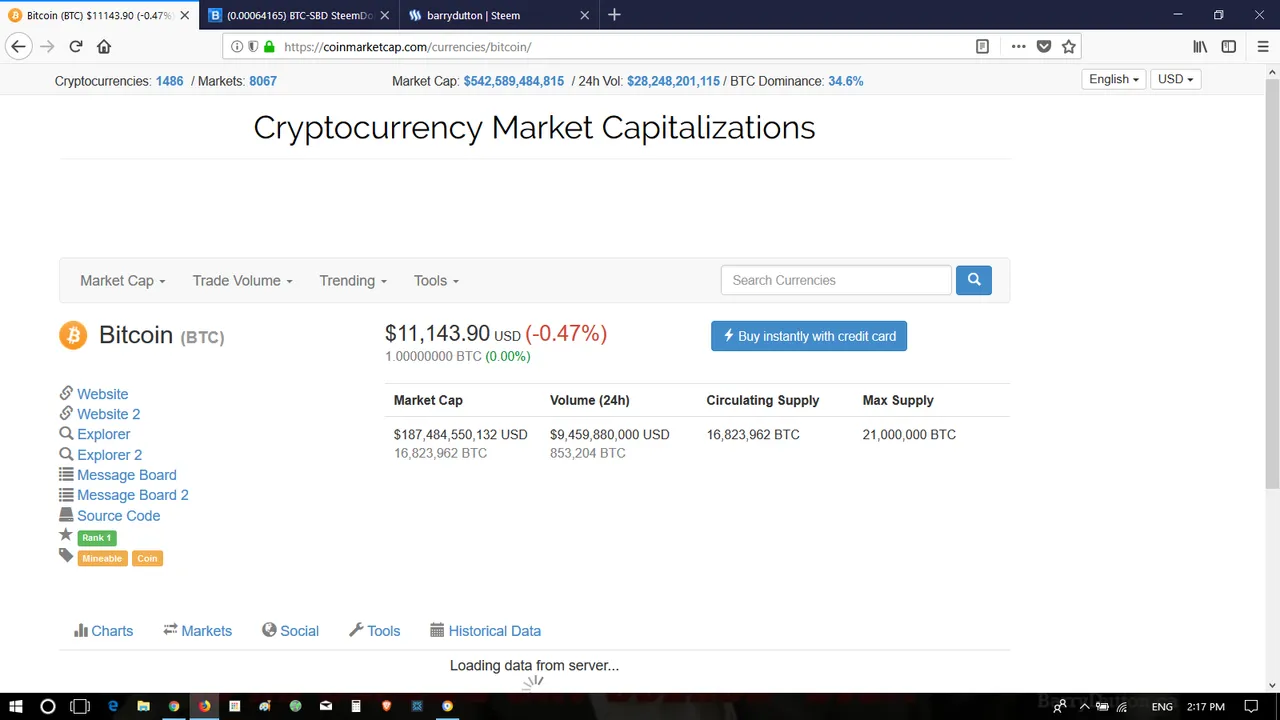Go back to the previous page
Viewport: 1280px width, 720px height.
18,46
